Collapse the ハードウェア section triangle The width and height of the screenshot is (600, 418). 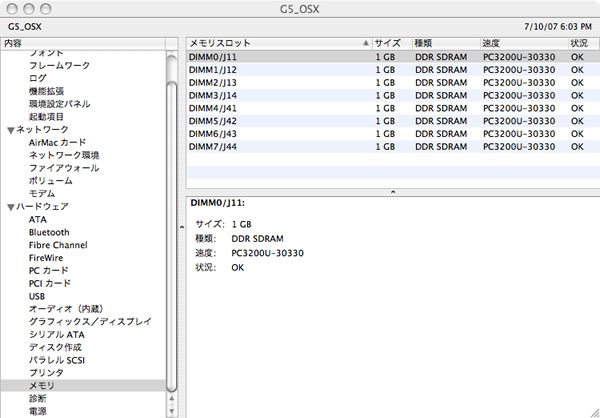click(x=11, y=207)
